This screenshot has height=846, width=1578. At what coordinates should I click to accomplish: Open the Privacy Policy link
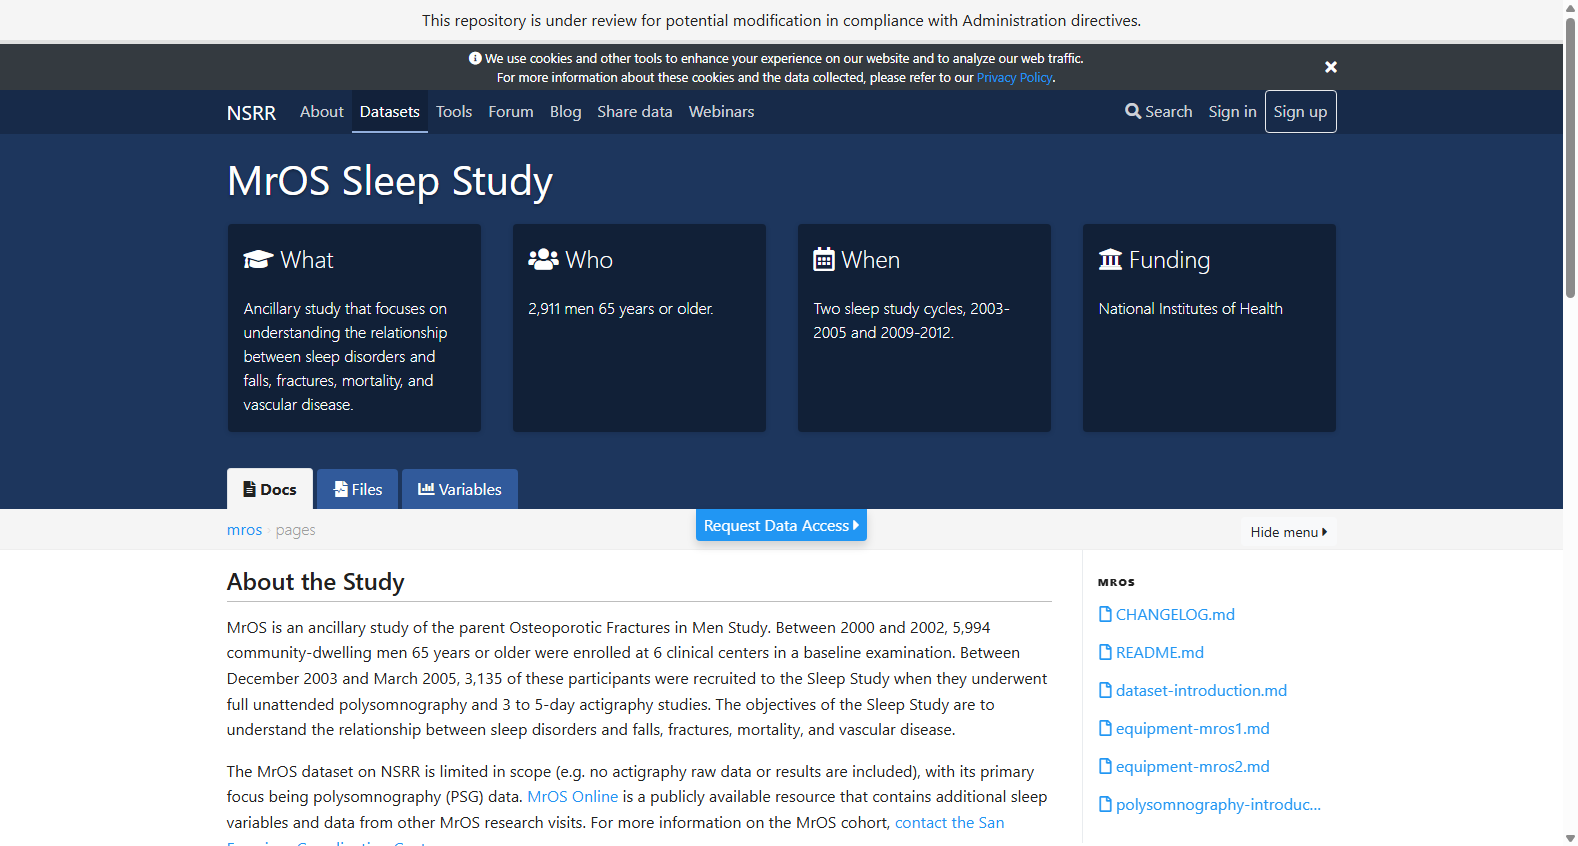(1014, 78)
